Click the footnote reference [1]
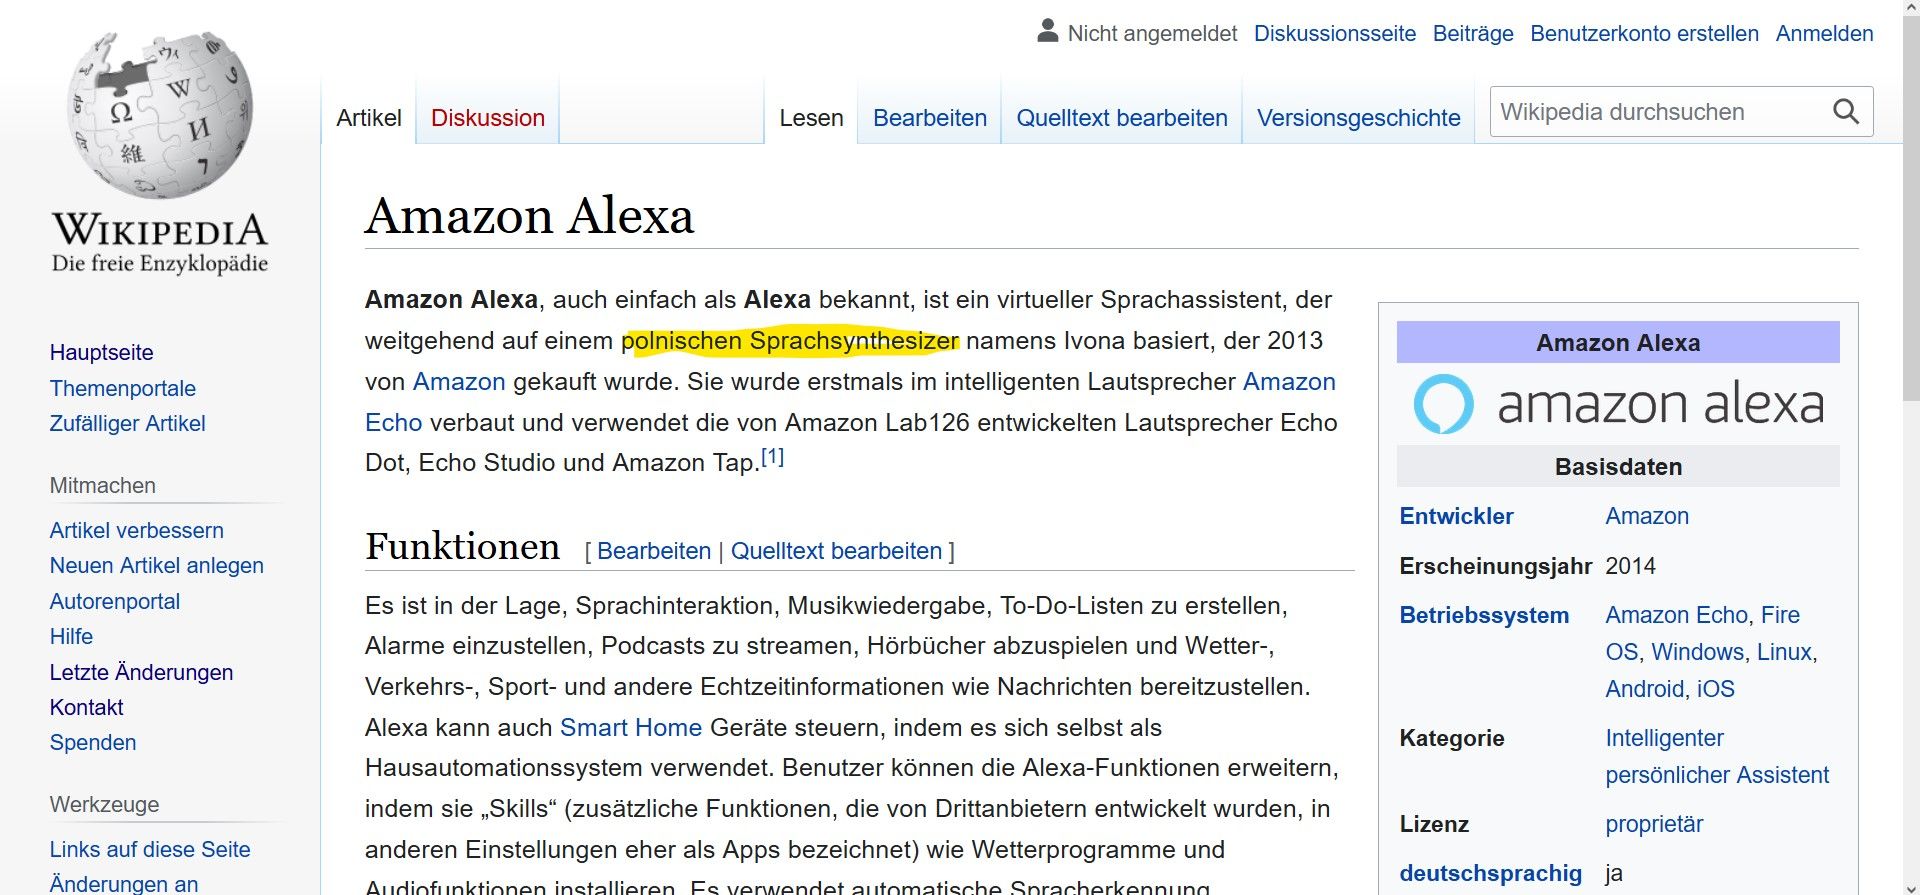This screenshot has height=895, width=1920. tap(772, 457)
